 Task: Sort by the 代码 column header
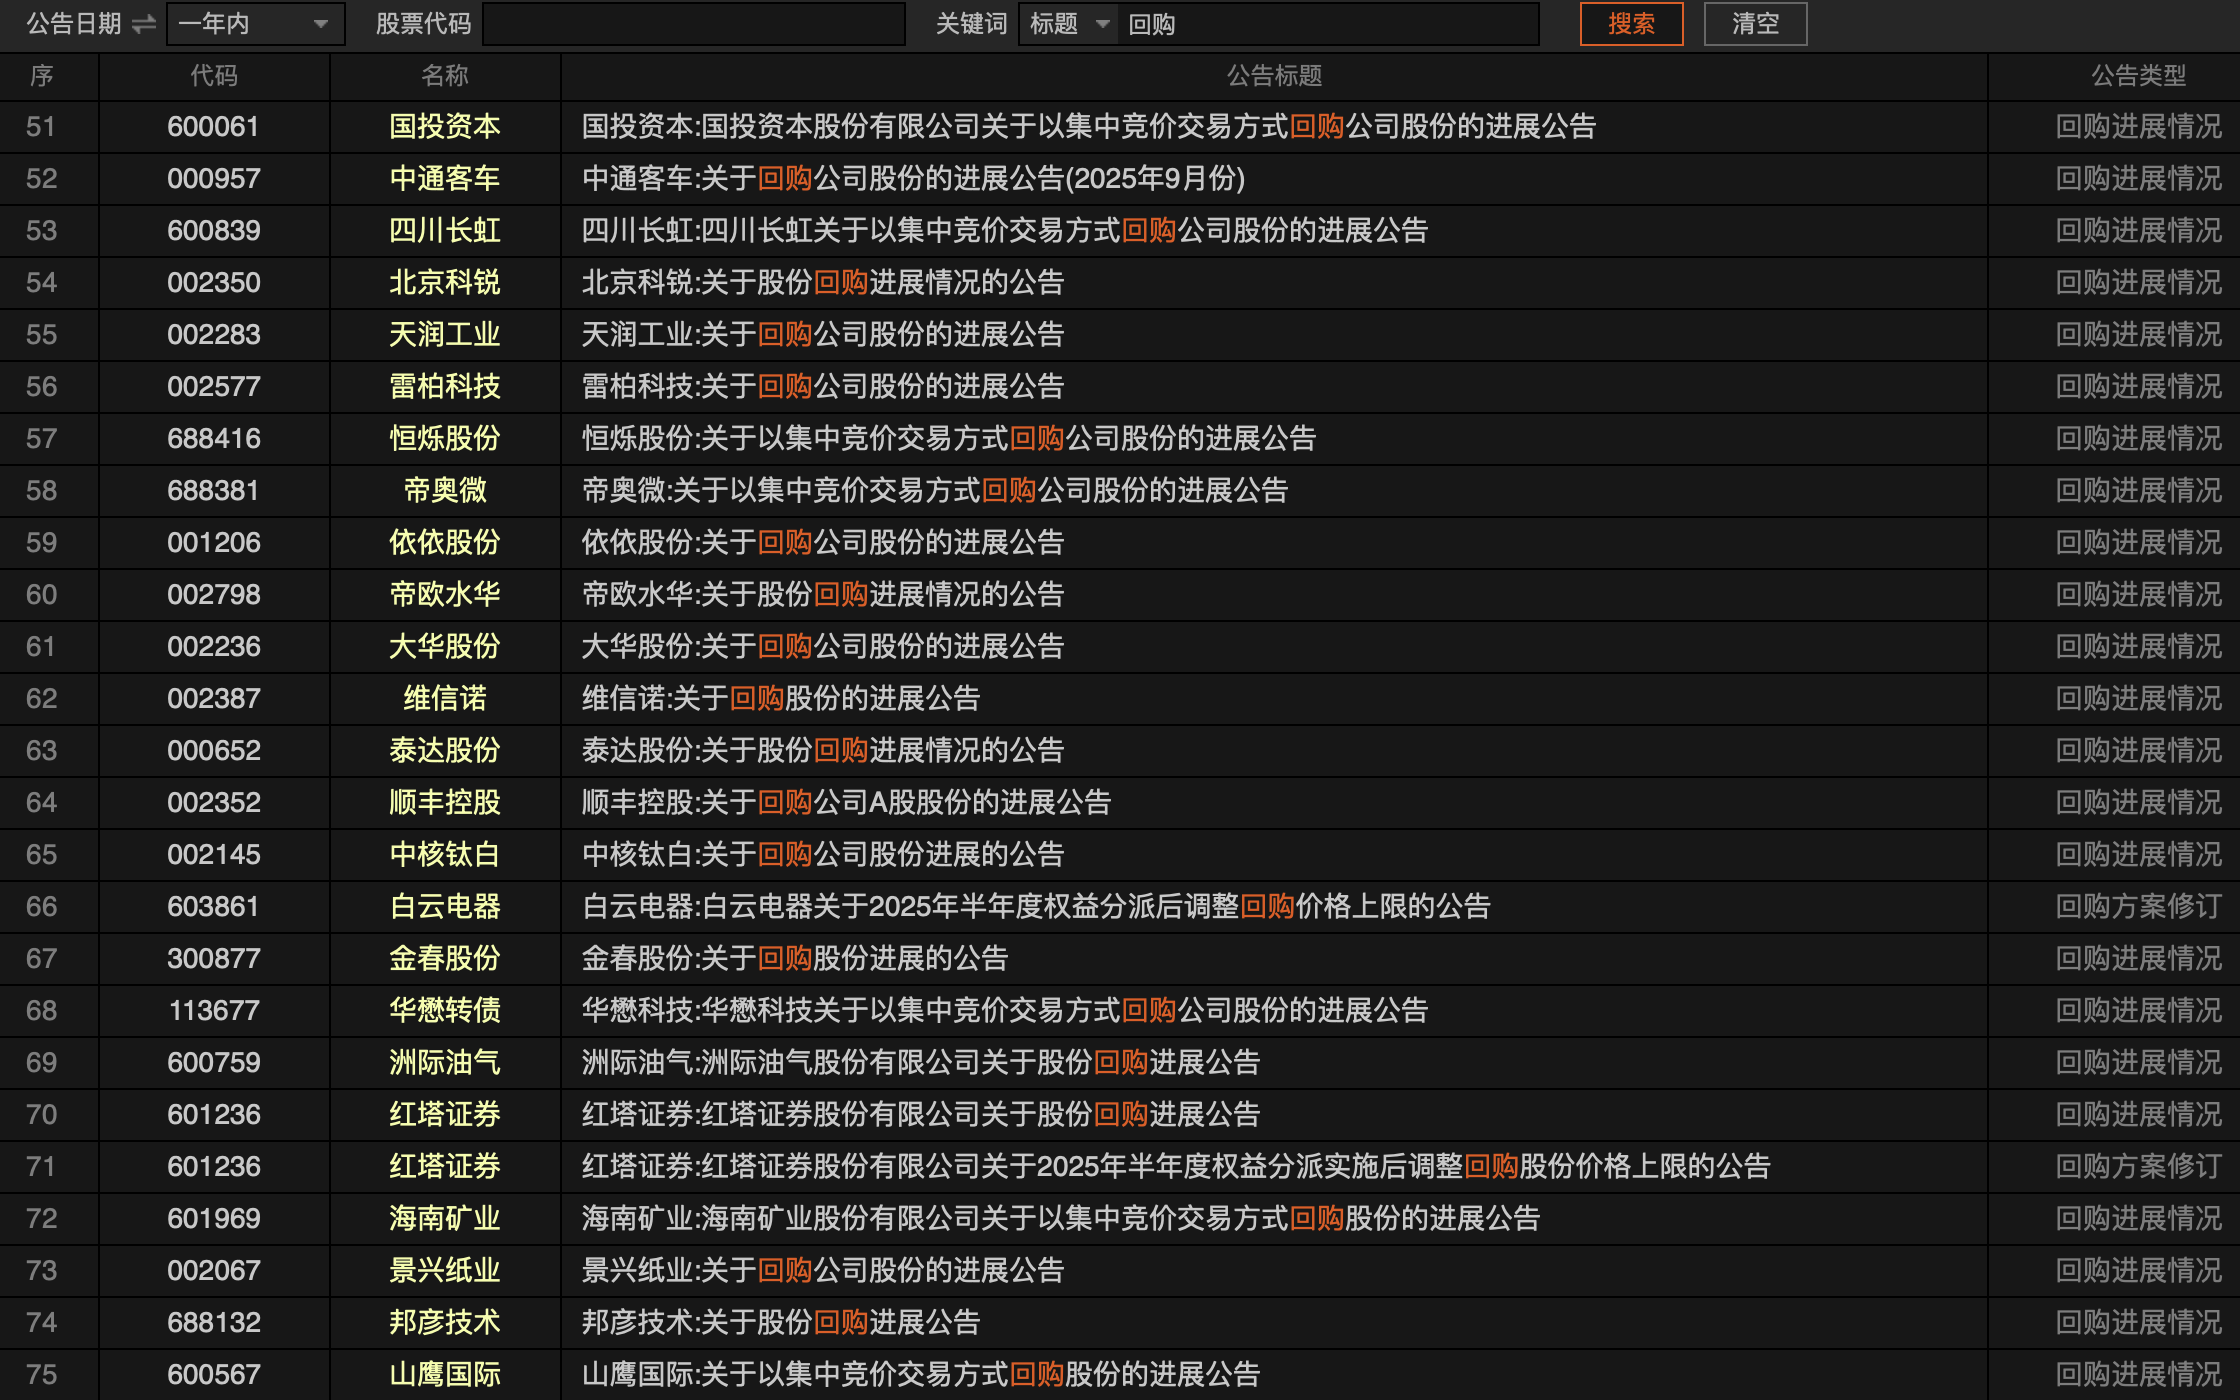[x=214, y=76]
